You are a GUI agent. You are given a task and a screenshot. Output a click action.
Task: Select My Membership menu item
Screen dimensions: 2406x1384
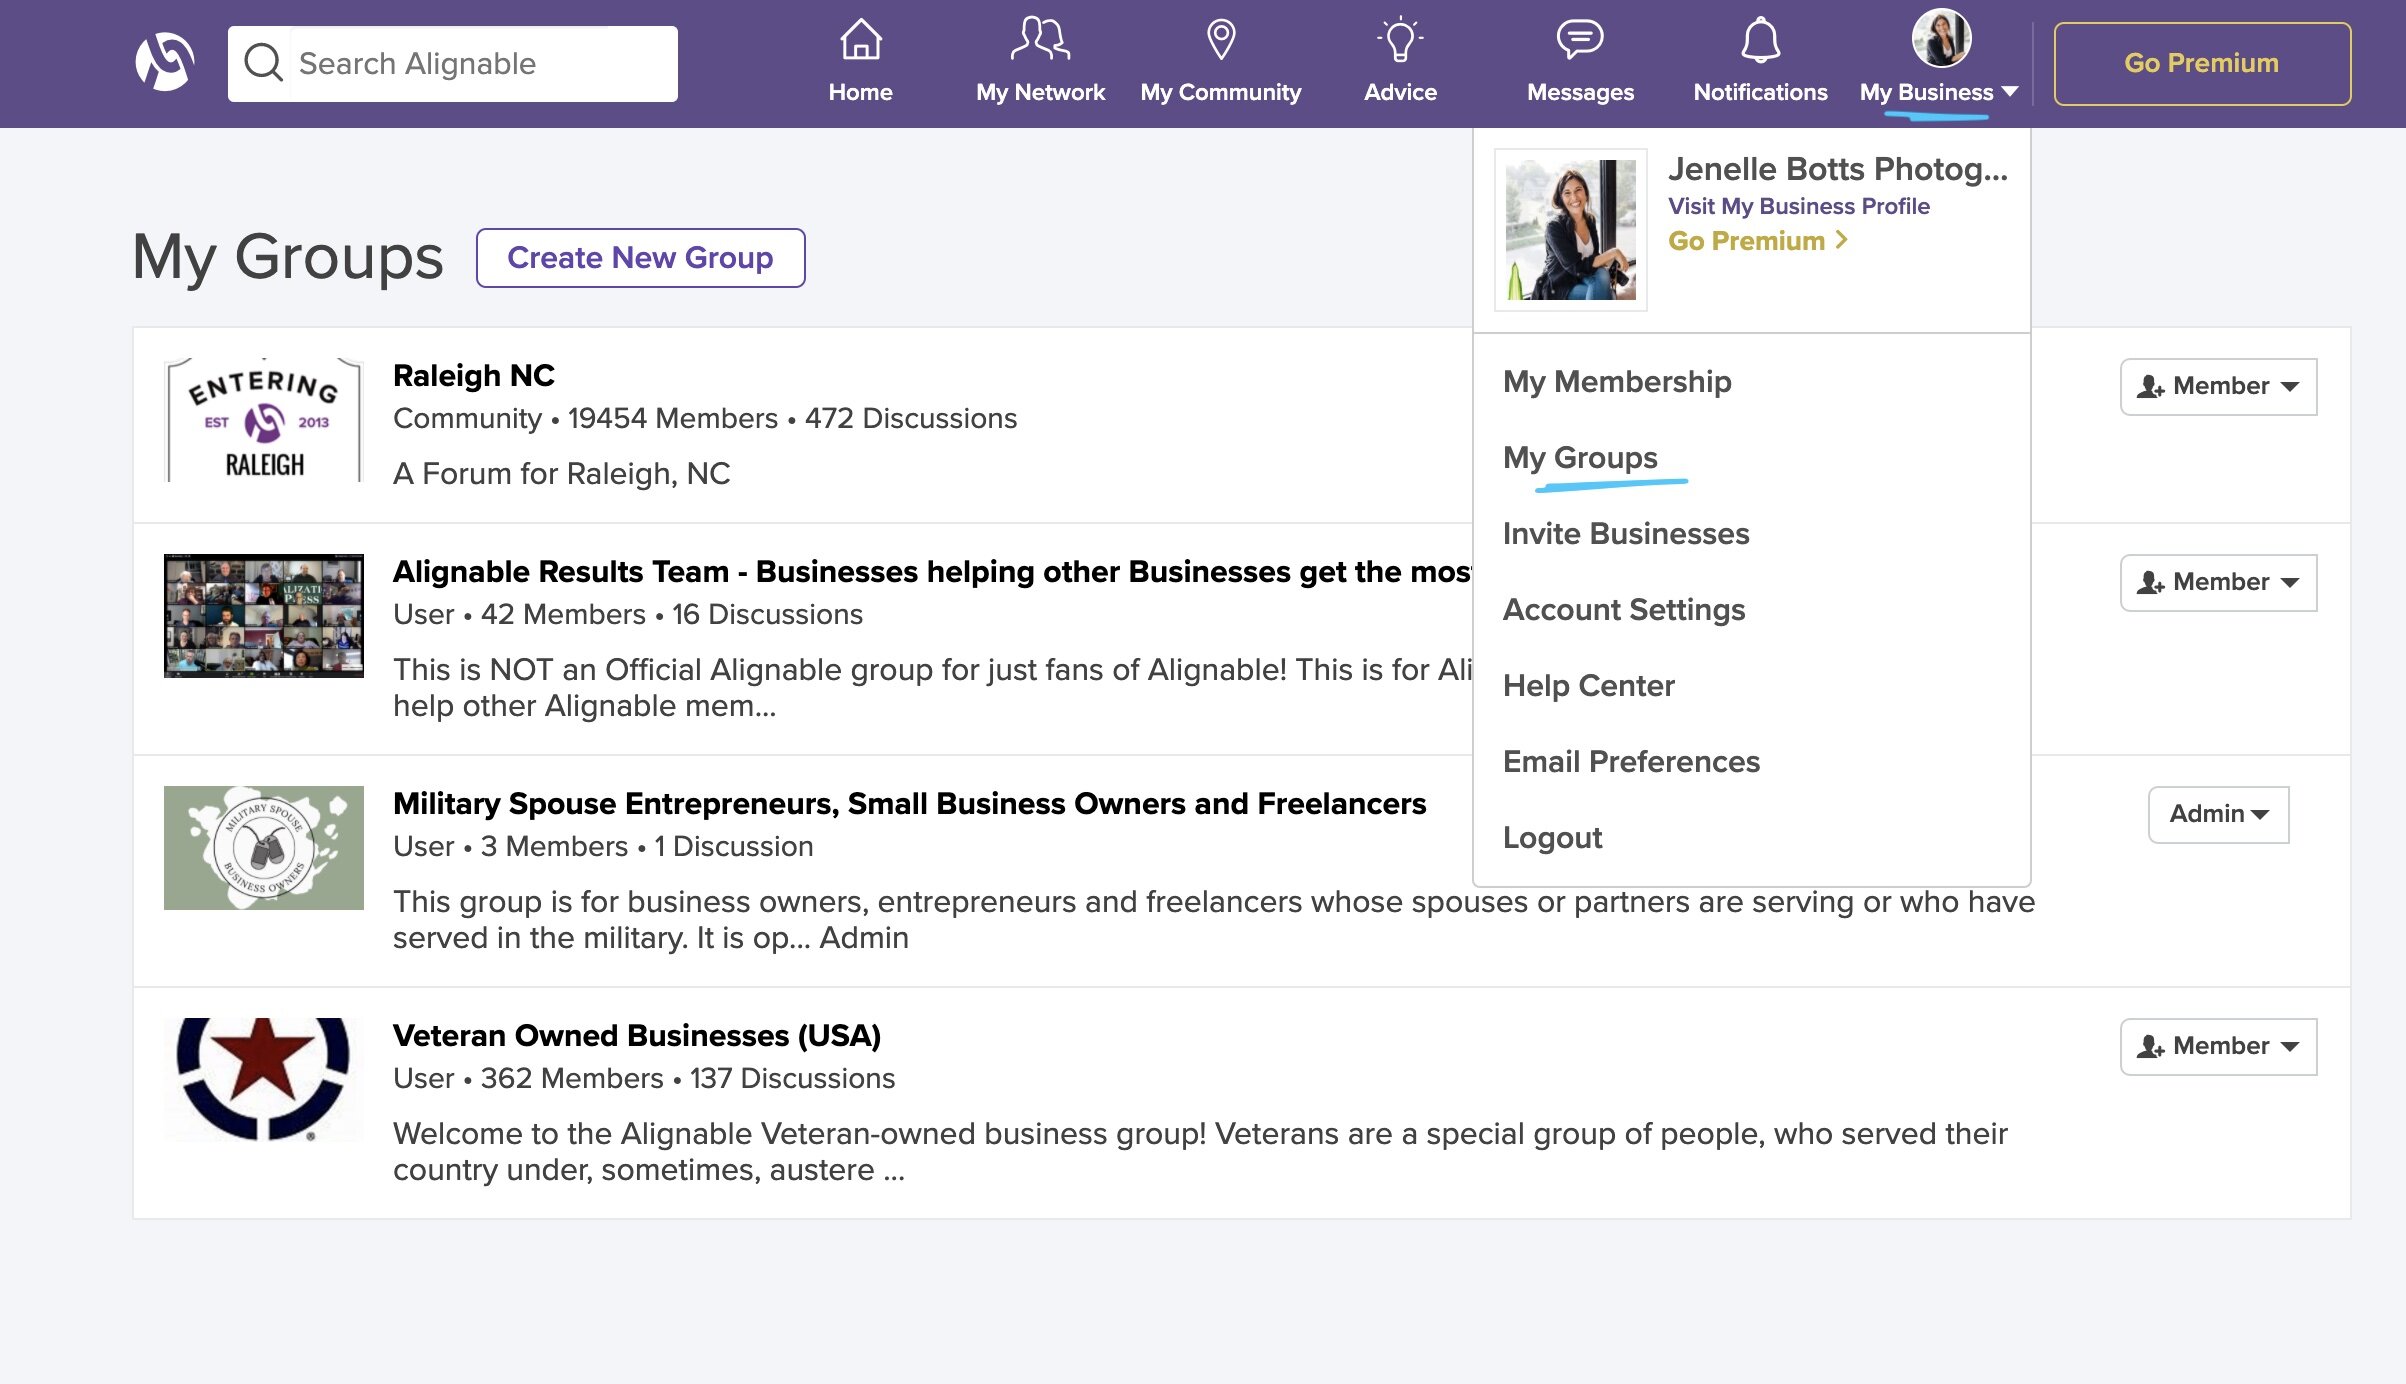click(x=1617, y=381)
